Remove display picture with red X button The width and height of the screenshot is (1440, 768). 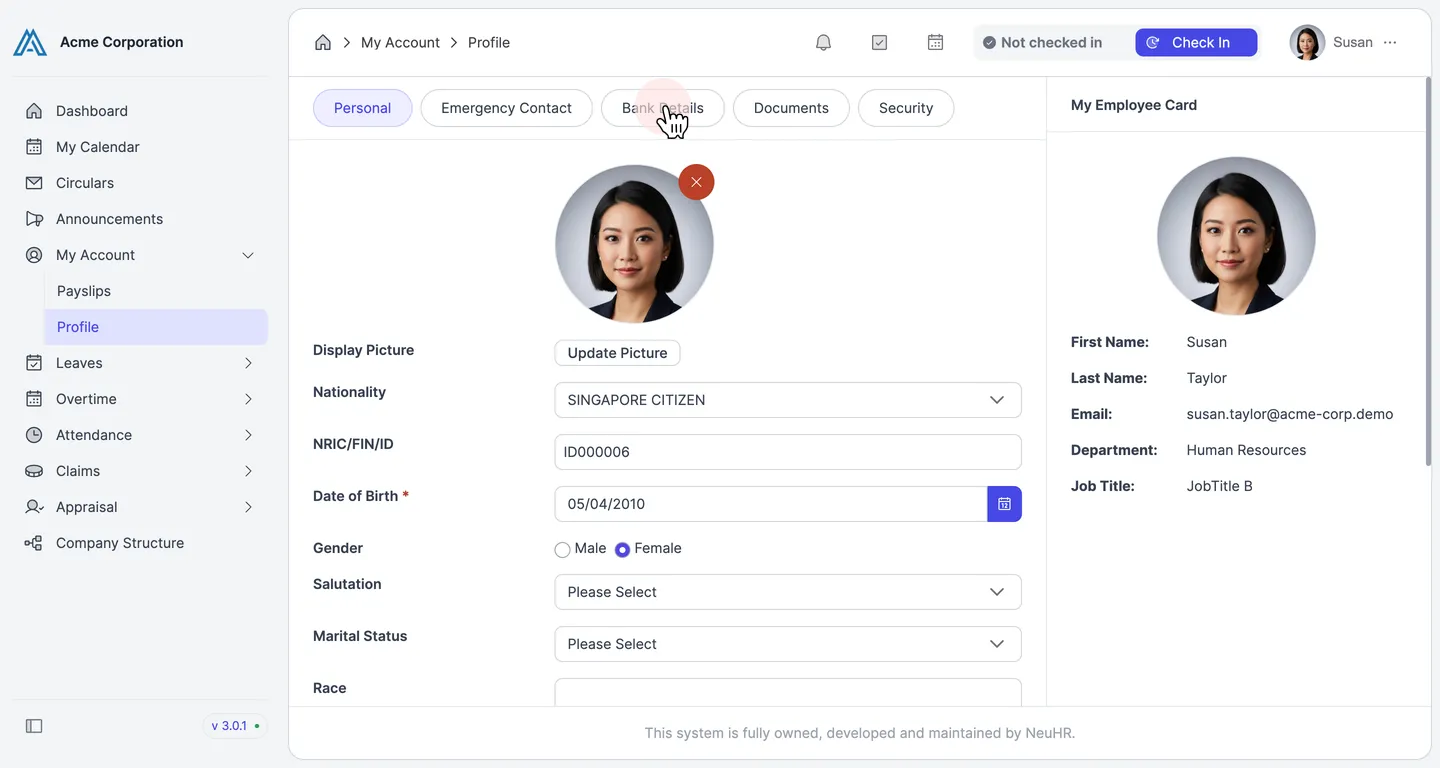696,182
